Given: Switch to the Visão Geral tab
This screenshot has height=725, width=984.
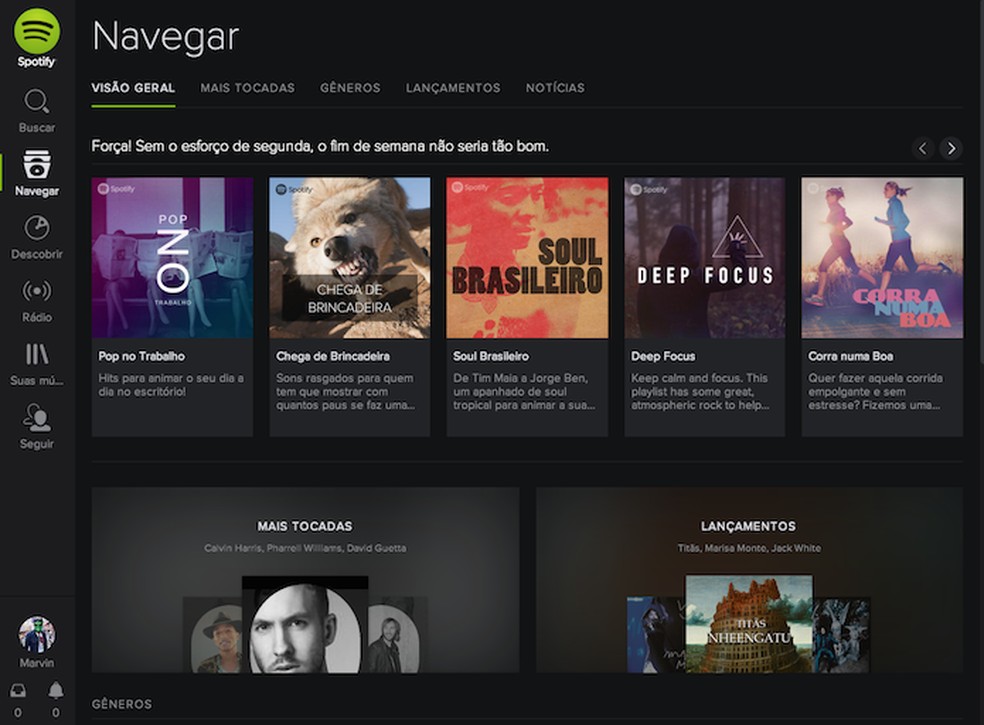Looking at the screenshot, I should tap(133, 88).
